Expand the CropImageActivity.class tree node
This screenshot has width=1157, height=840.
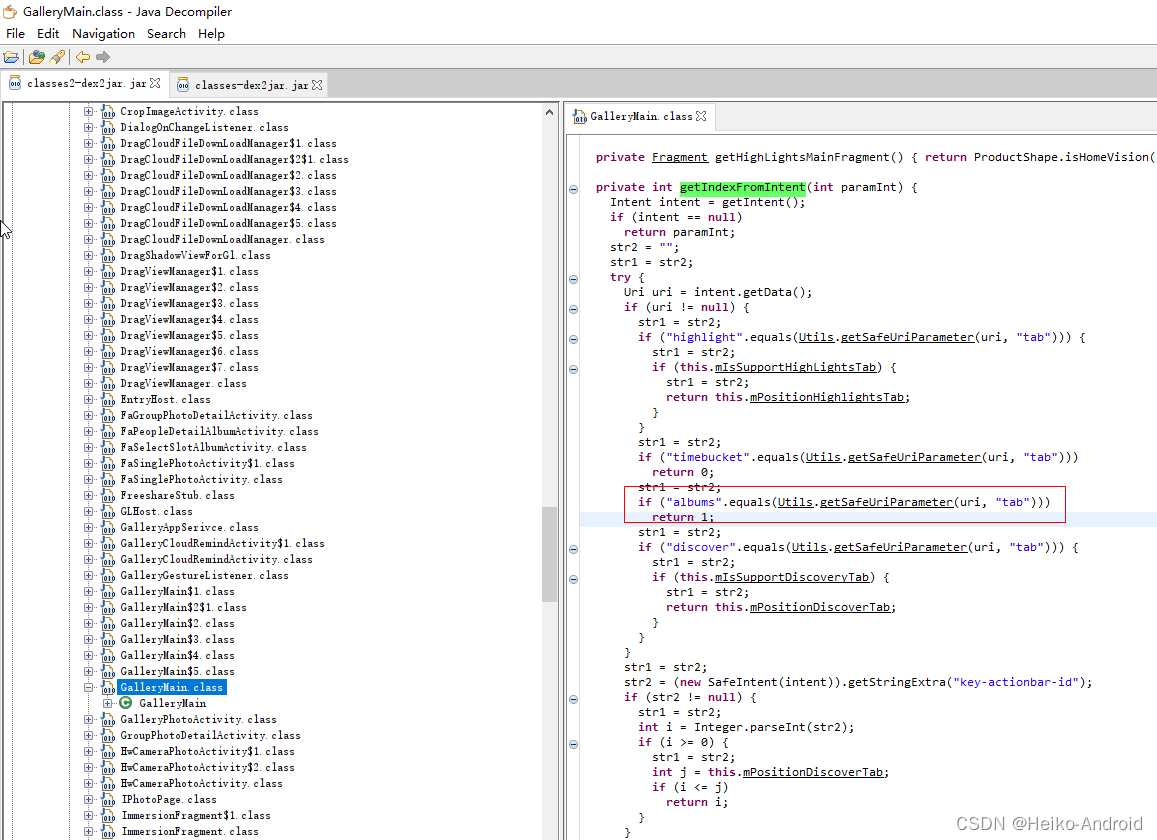(89, 112)
